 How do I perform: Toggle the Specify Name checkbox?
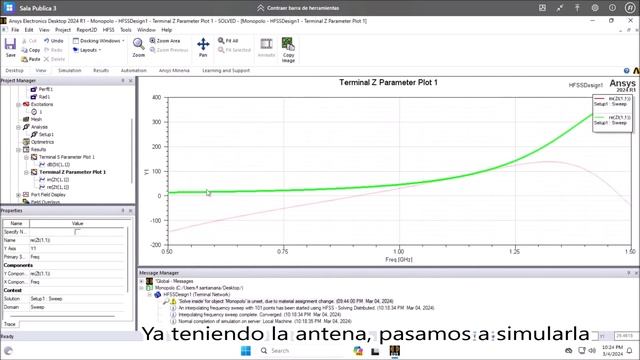point(77,231)
